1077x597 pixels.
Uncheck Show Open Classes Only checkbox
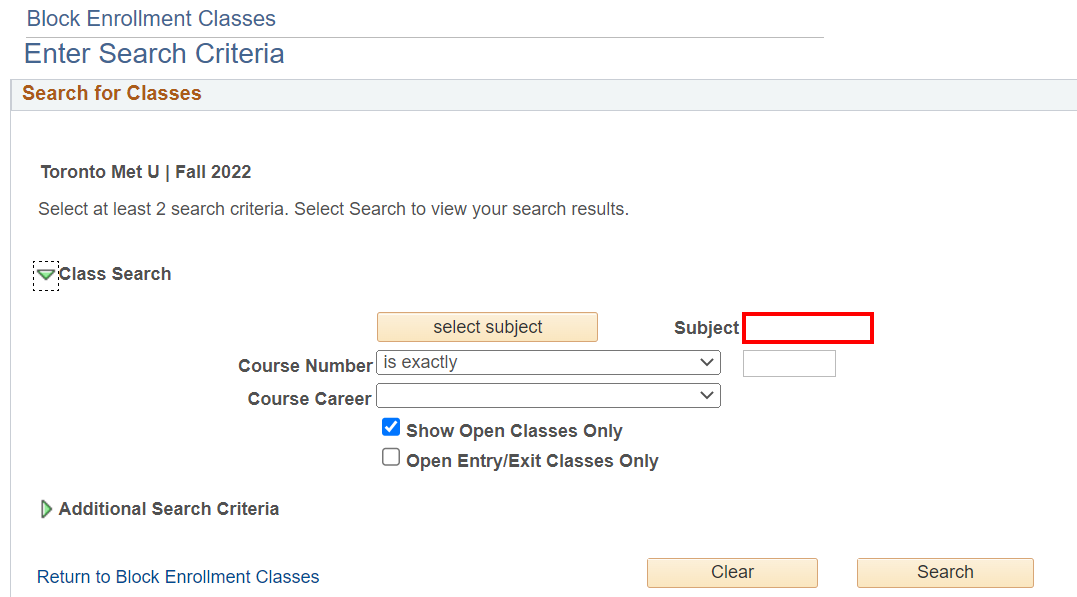(x=391, y=428)
